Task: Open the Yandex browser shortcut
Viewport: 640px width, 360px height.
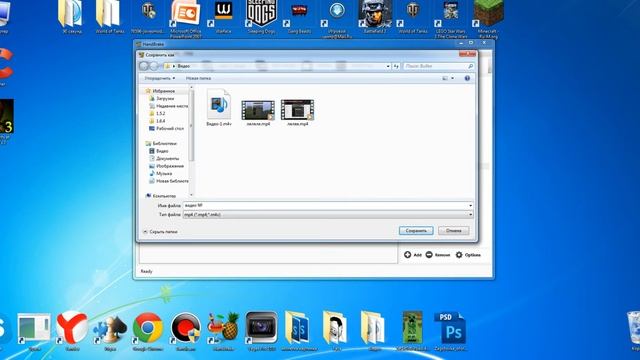Action: (x=72, y=331)
